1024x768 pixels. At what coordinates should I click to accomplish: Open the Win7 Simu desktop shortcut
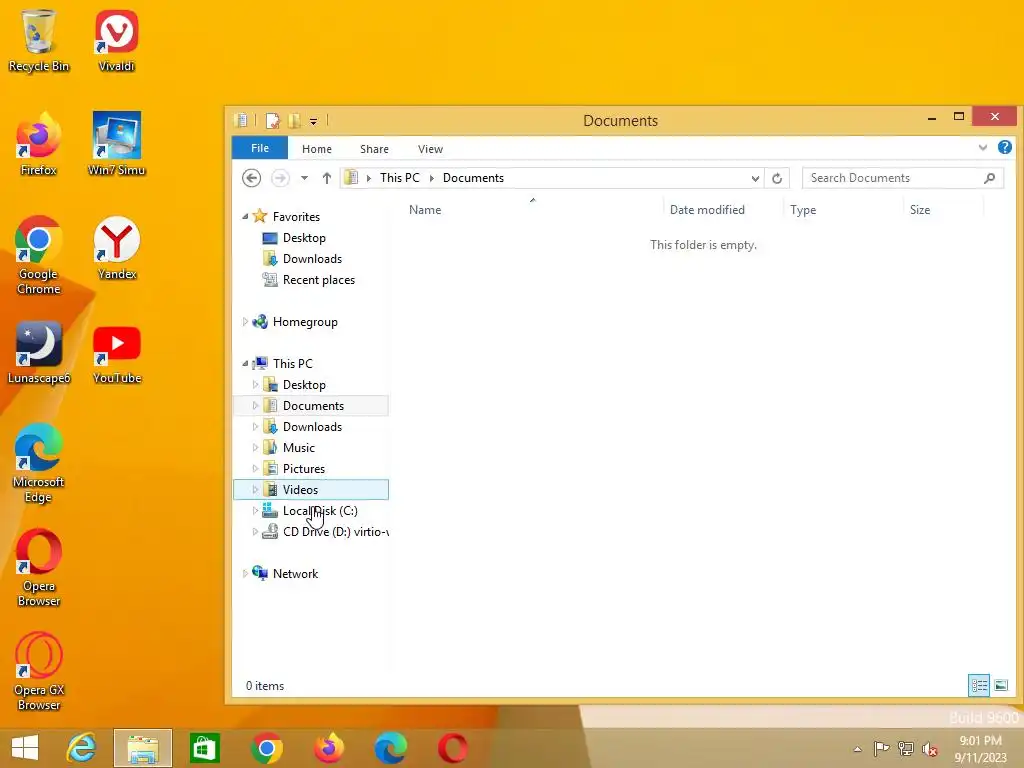coord(116,144)
